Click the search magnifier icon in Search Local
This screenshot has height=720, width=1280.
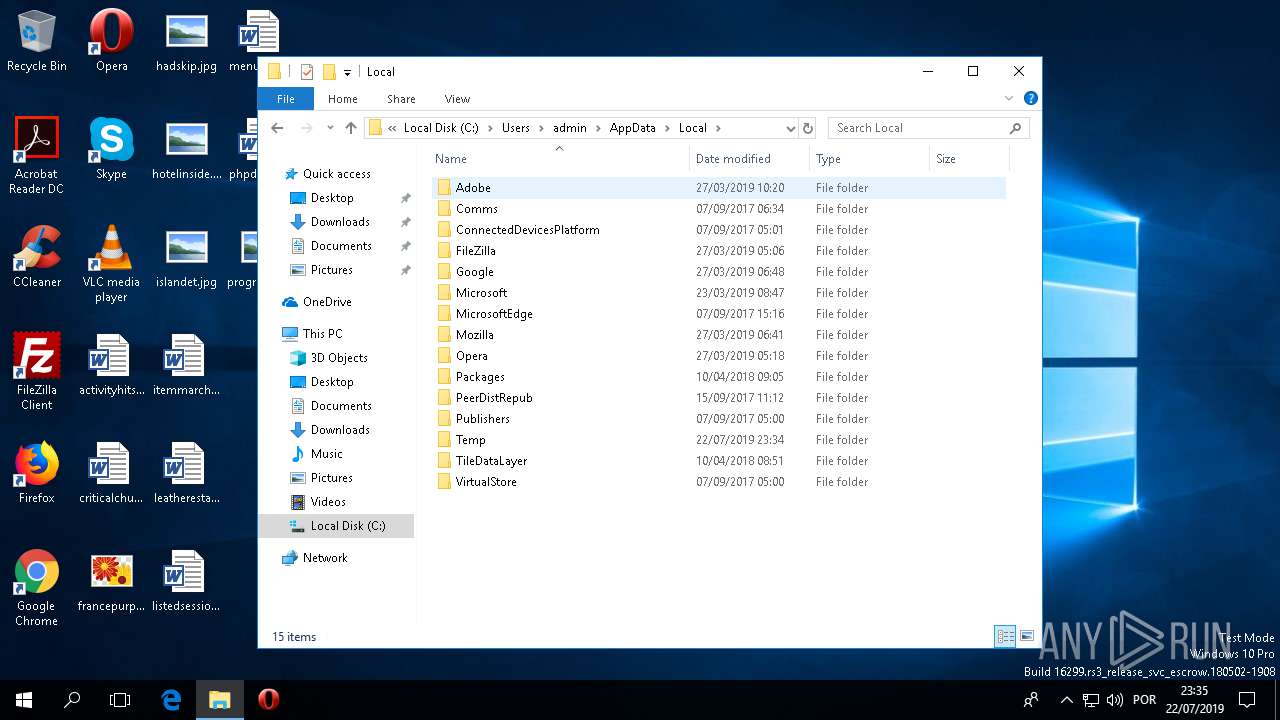click(x=1015, y=128)
